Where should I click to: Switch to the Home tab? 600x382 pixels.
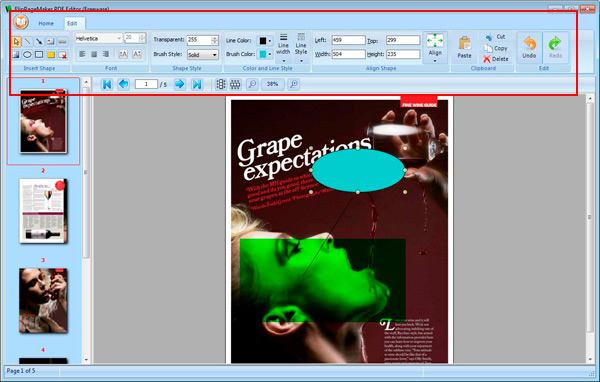[x=46, y=23]
